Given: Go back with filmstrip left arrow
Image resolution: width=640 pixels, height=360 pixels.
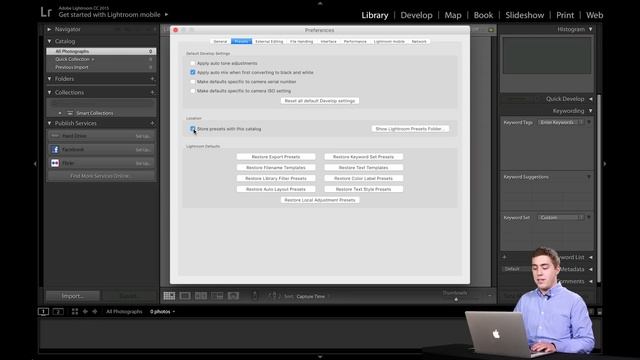Looking at the screenshot, I should [x=85, y=311].
